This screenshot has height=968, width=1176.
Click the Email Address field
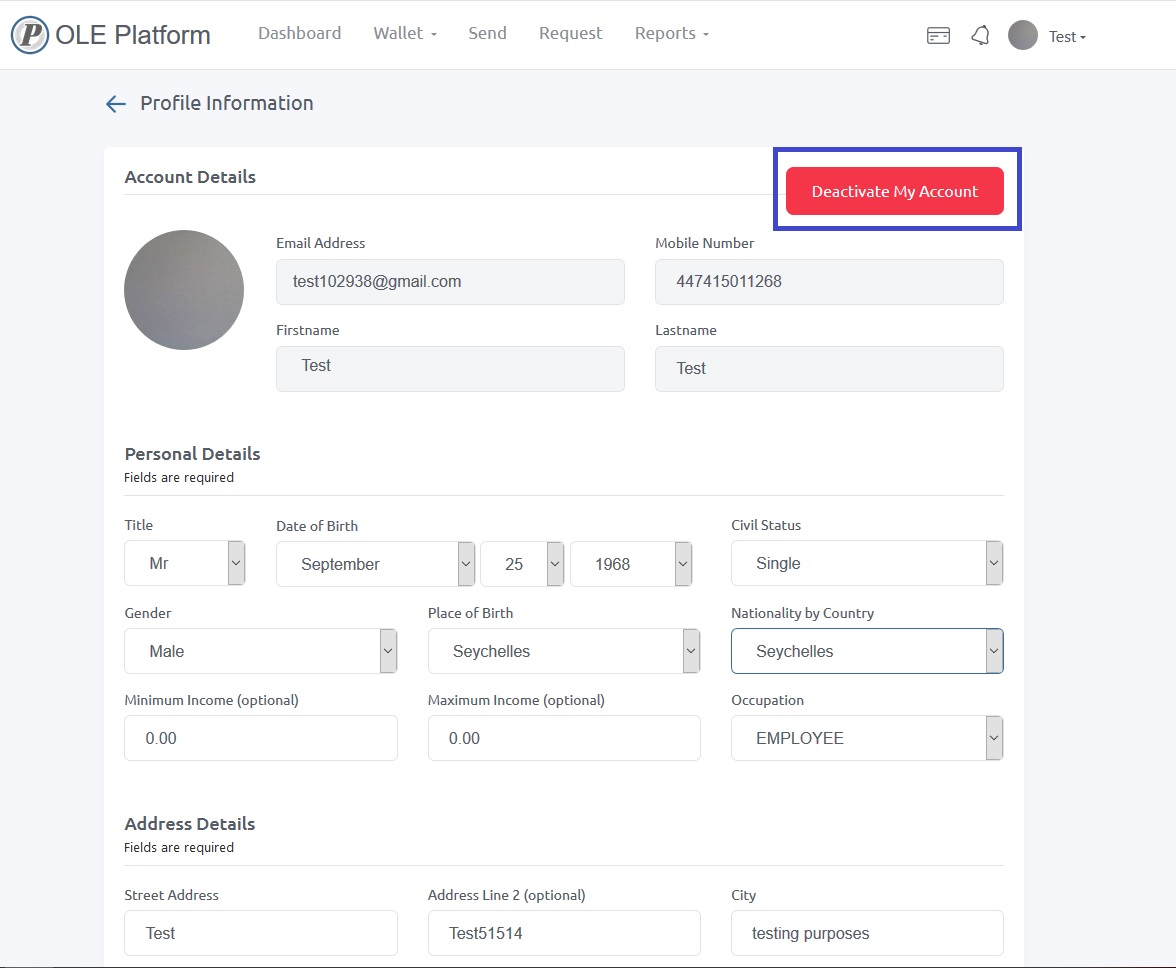tap(450, 282)
